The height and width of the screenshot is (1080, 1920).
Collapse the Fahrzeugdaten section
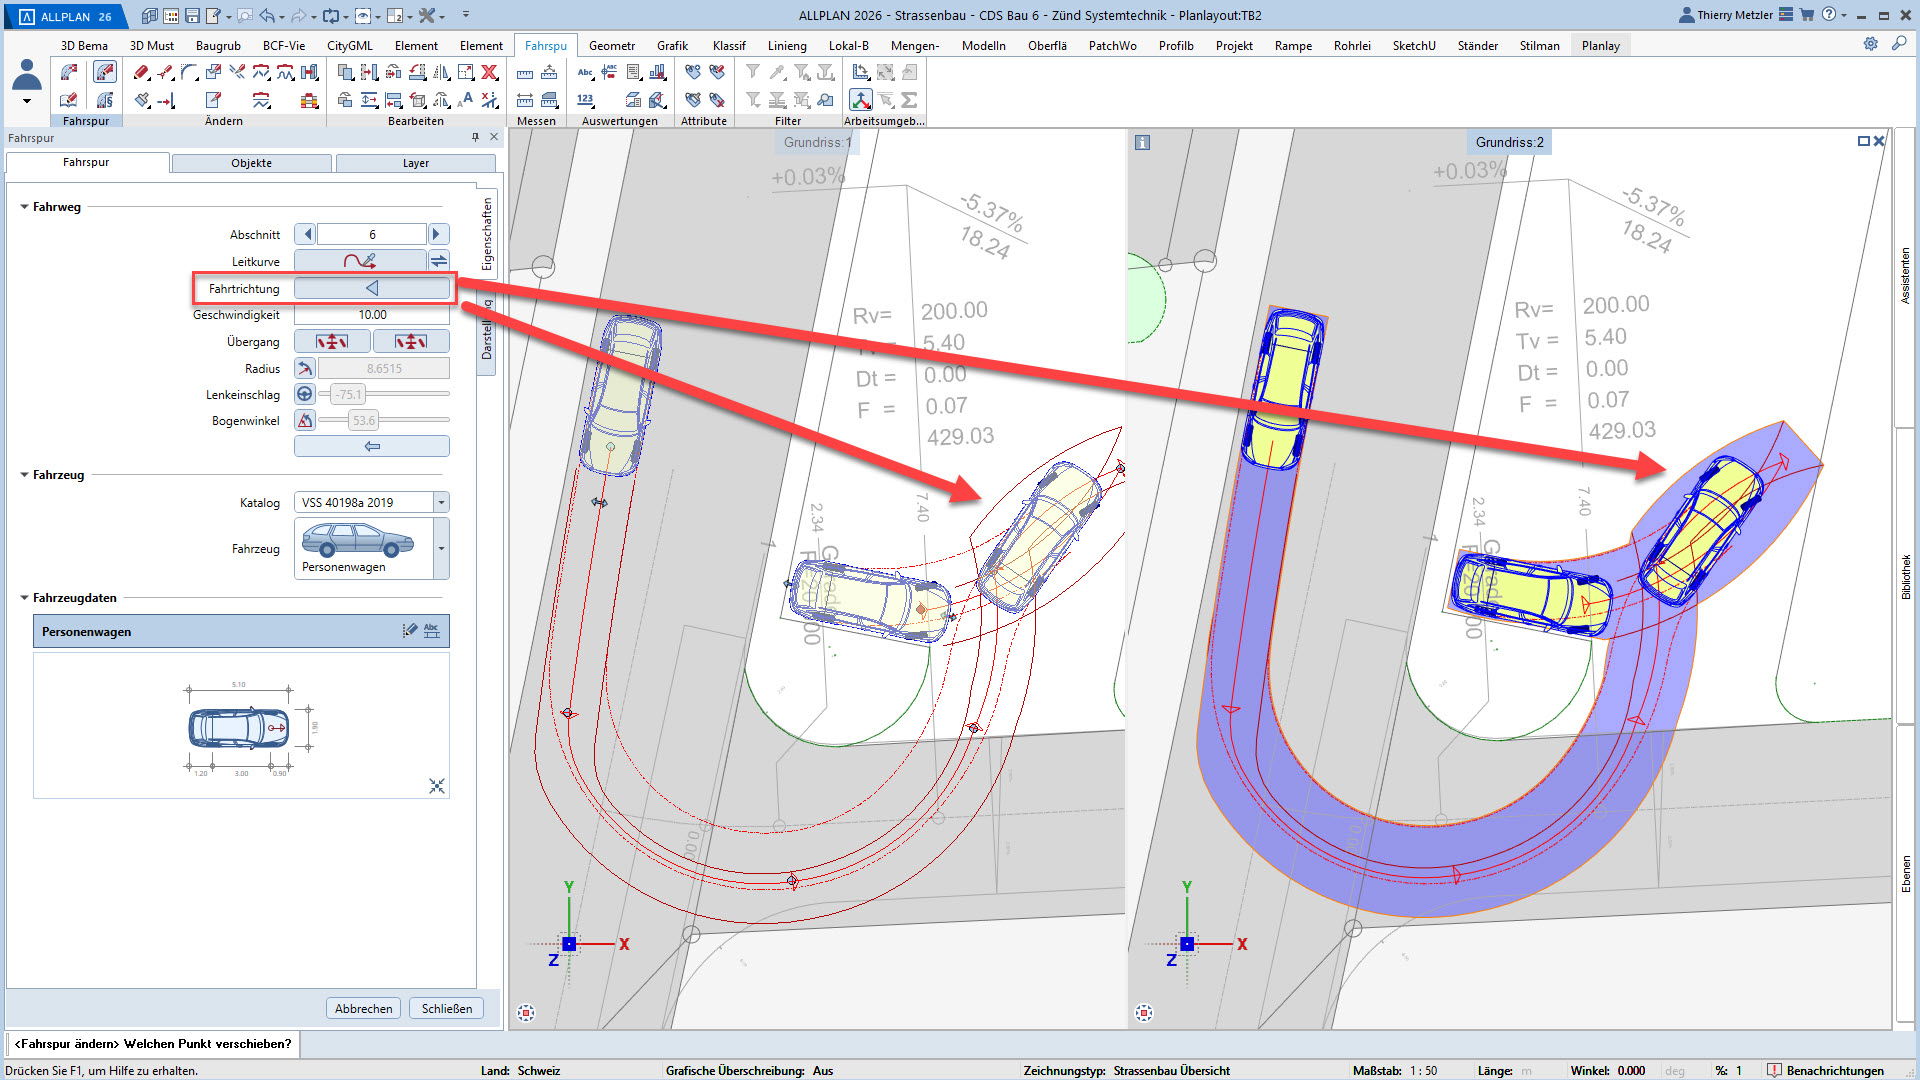(x=25, y=598)
